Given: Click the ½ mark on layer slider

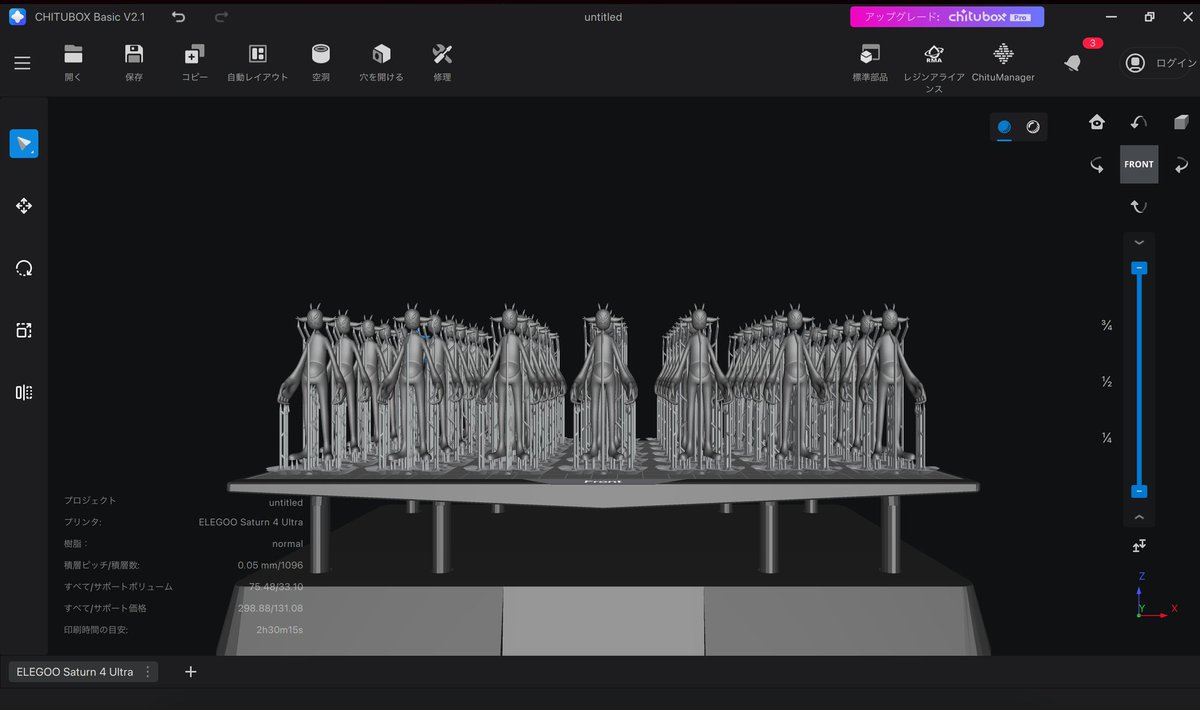Looking at the screenshot, I should click(x=1108, y=381).
